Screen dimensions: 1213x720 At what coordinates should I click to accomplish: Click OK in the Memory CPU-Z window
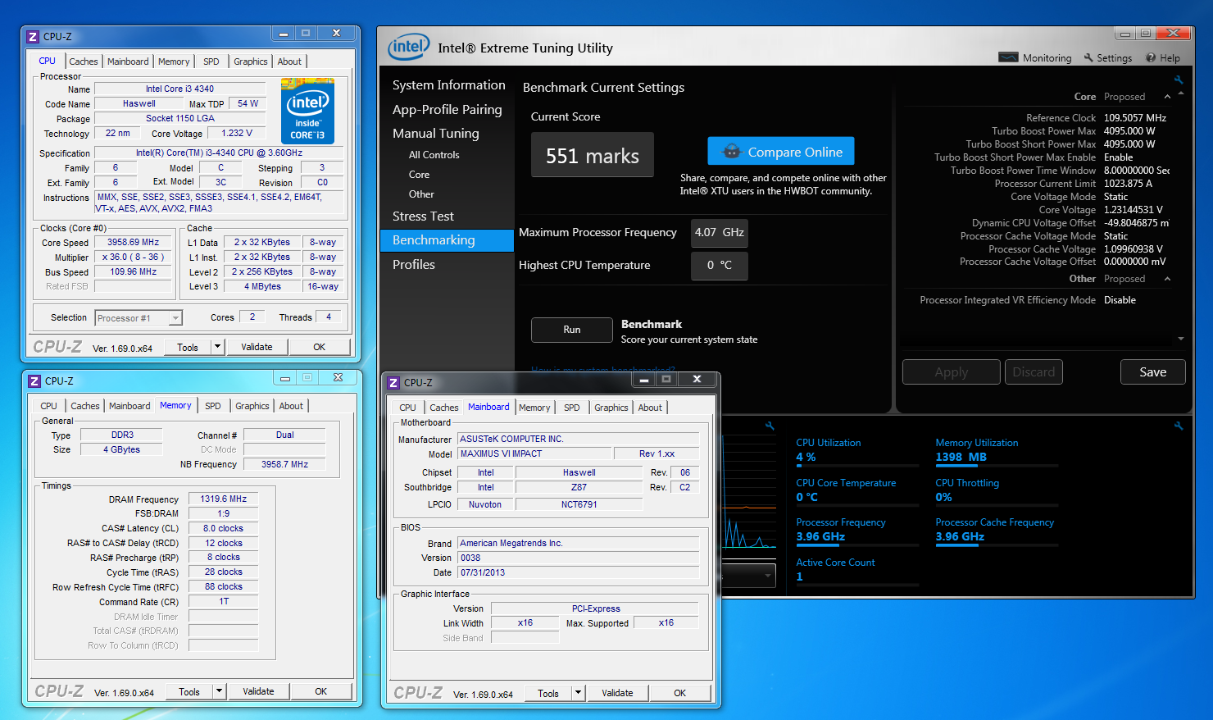click(321, 691)
